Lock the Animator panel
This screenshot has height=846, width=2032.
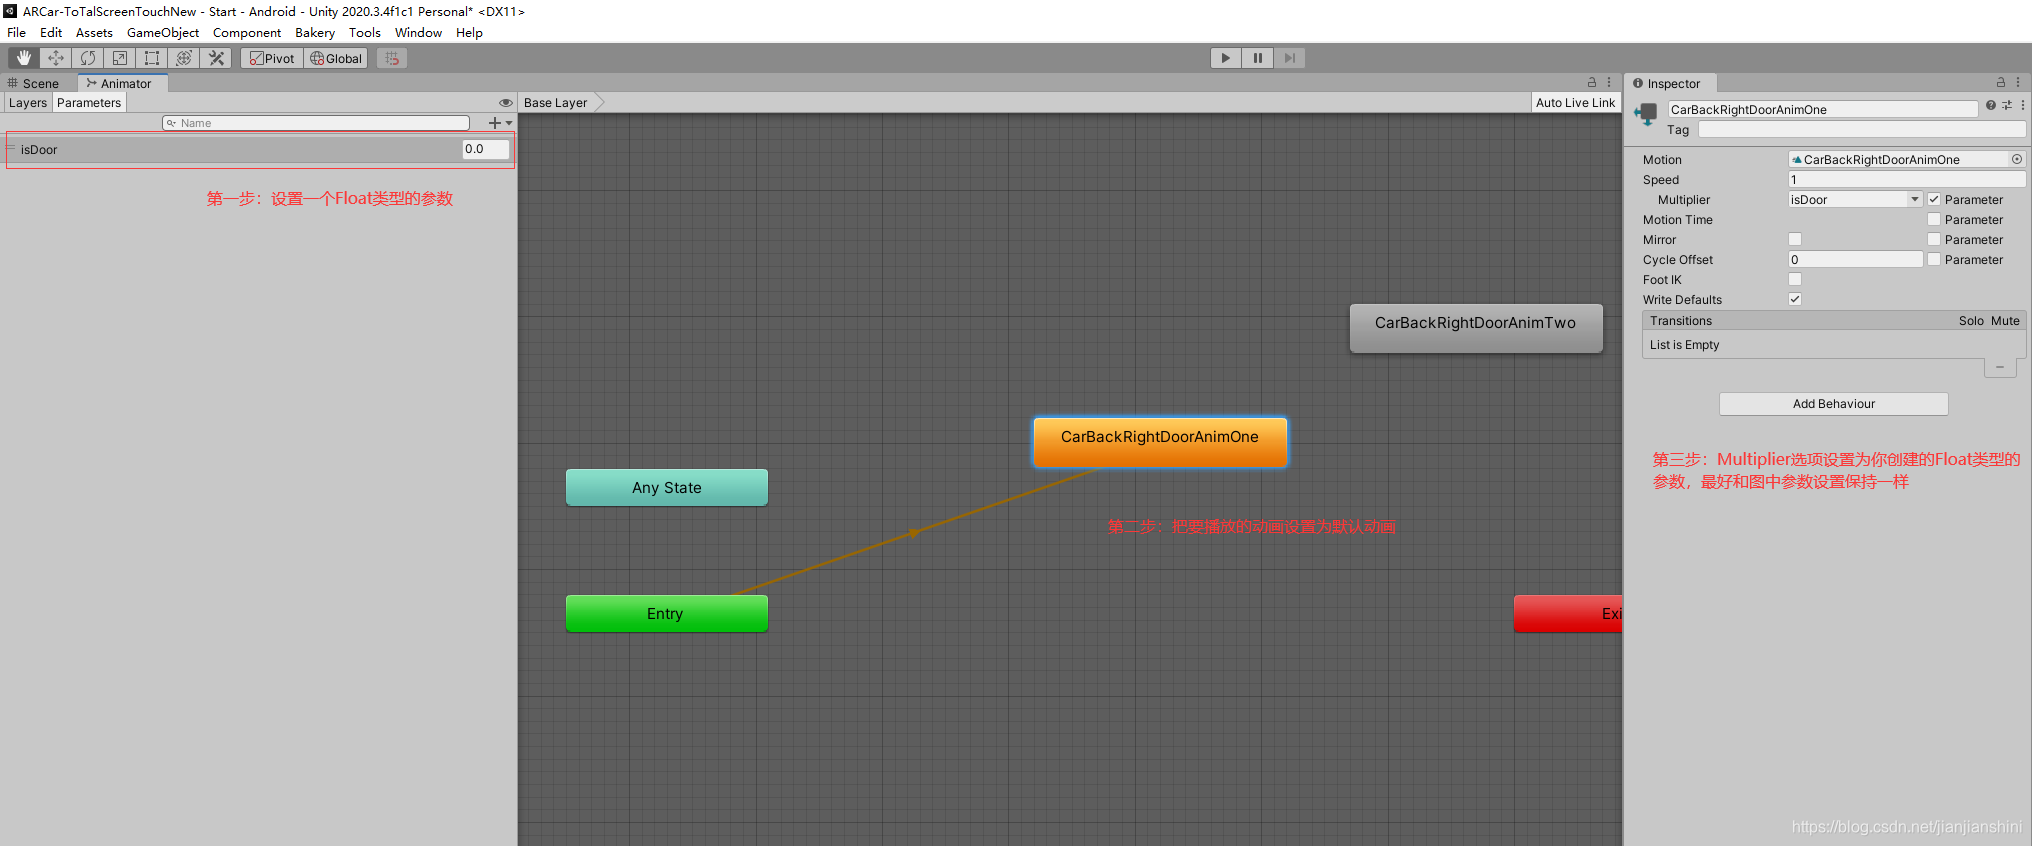pyautogui.click(x=1592, y=82)
